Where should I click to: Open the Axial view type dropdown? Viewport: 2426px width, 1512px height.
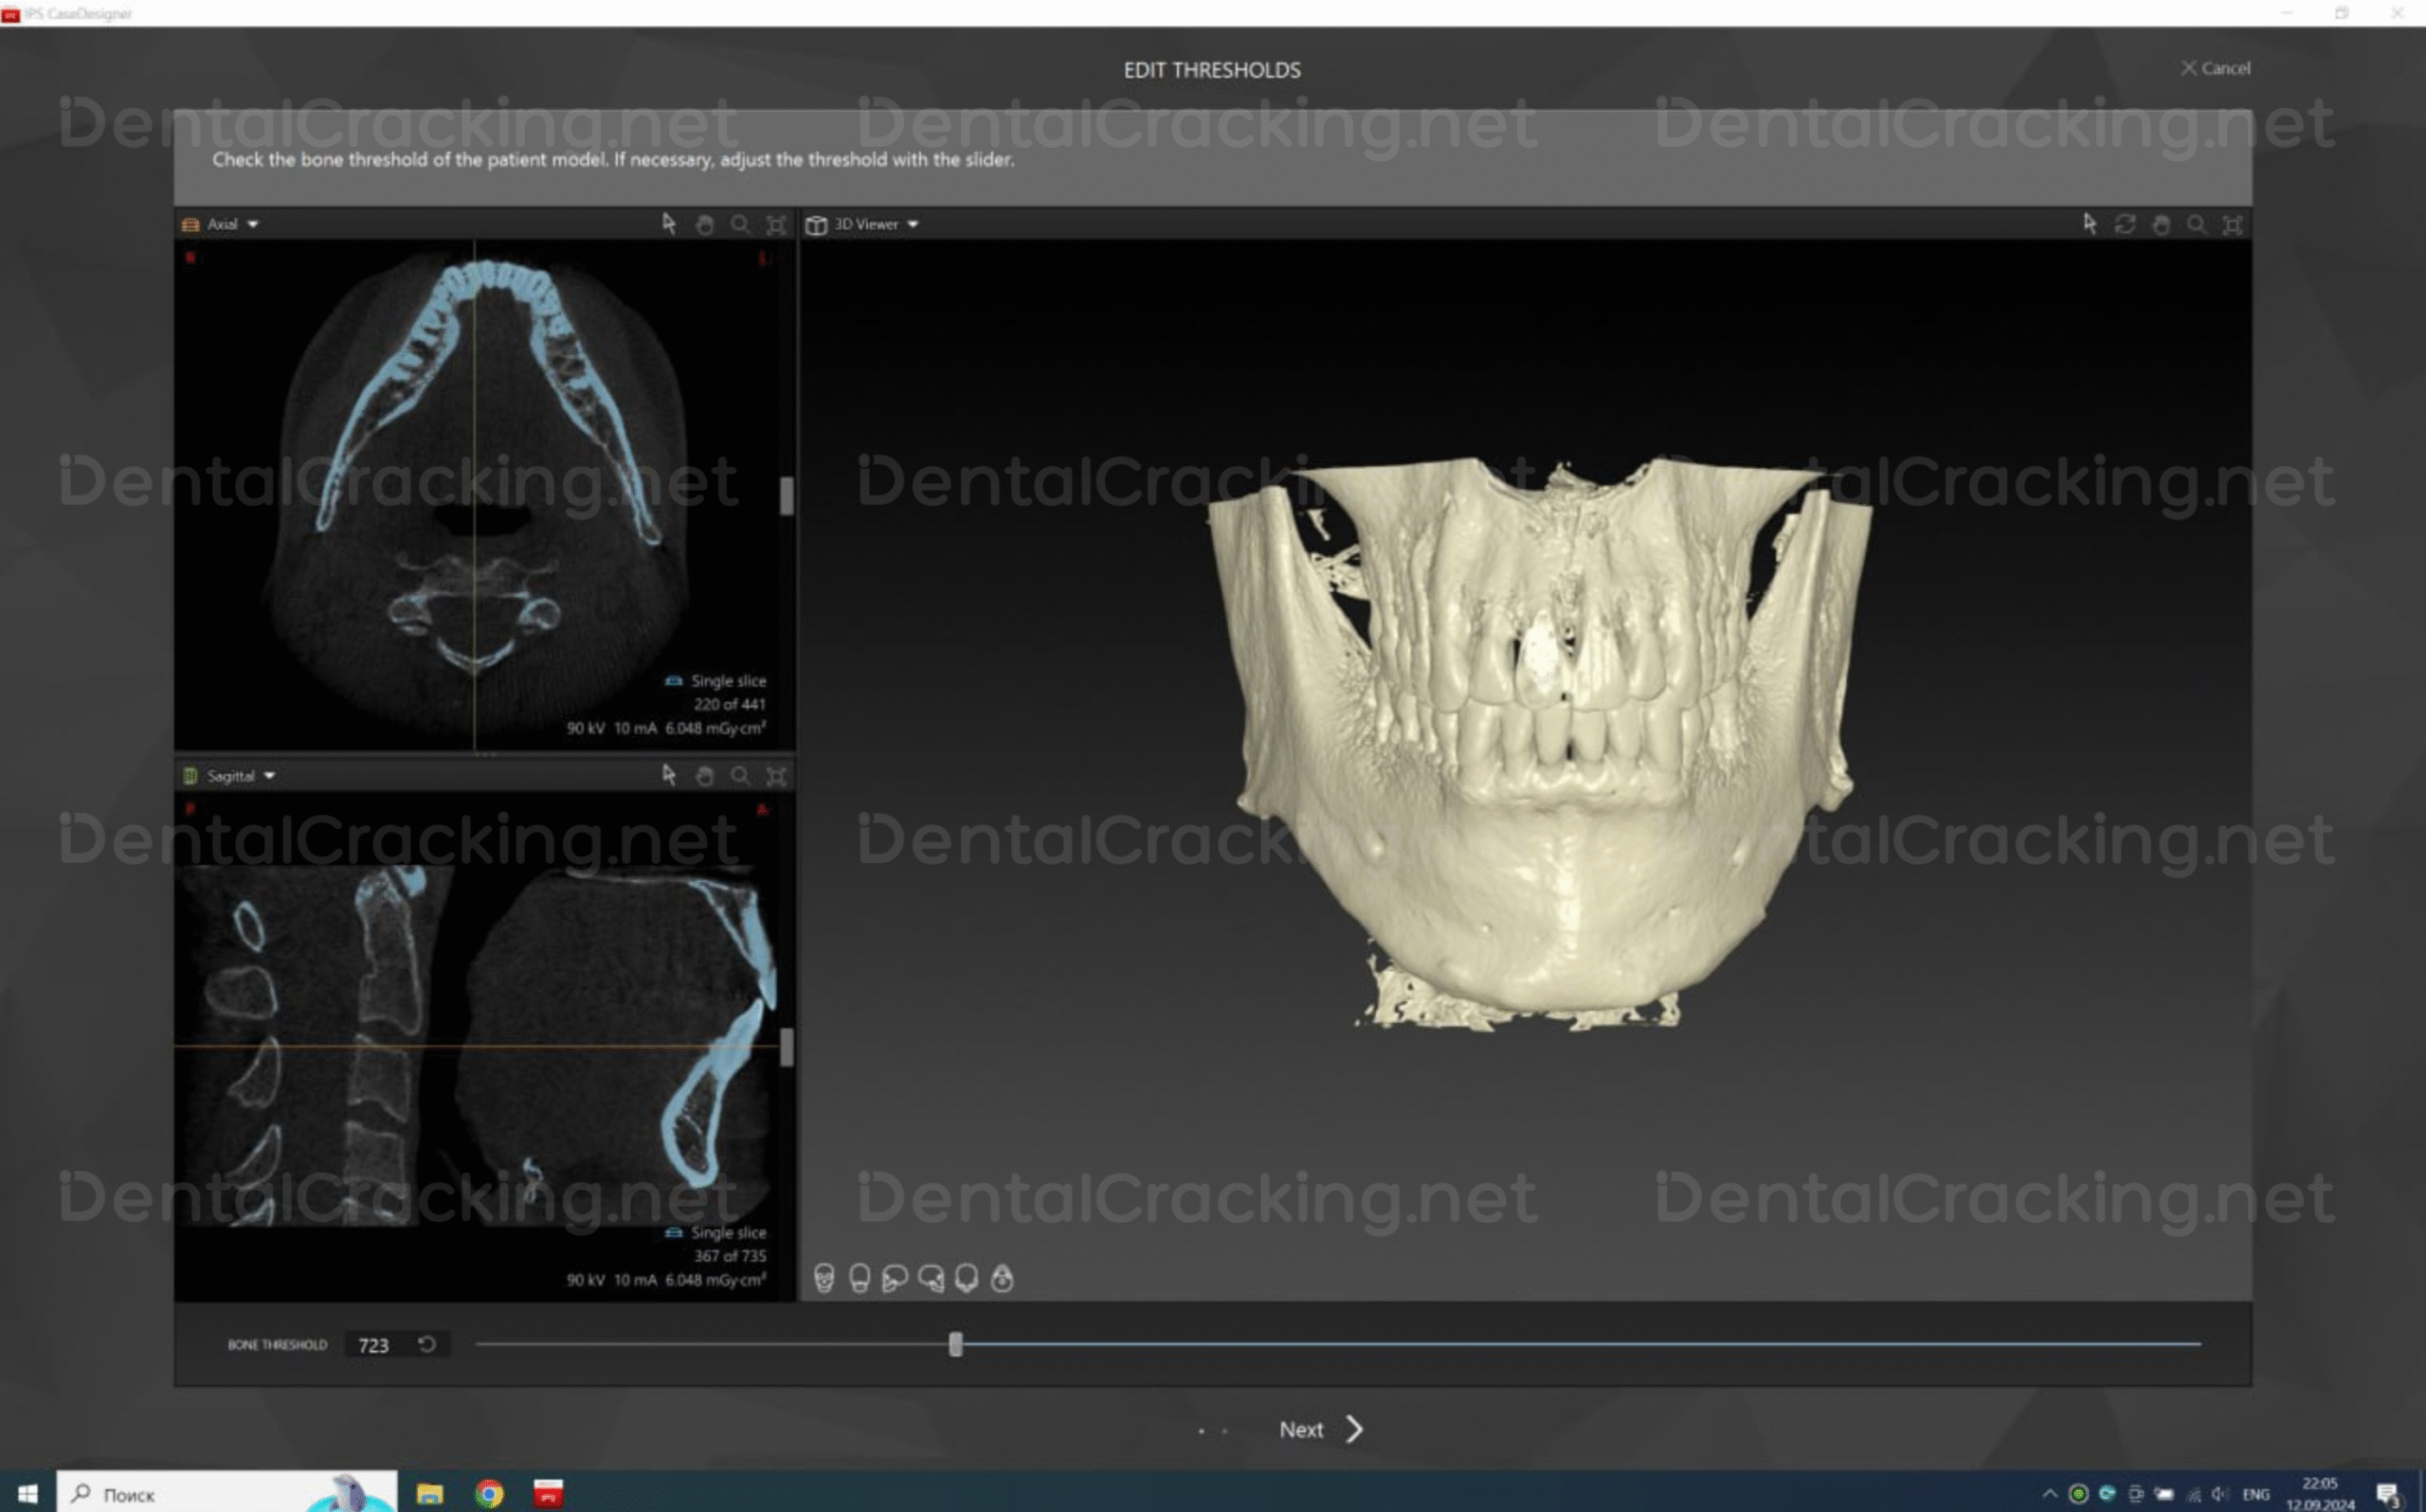(x=252, y=224)
